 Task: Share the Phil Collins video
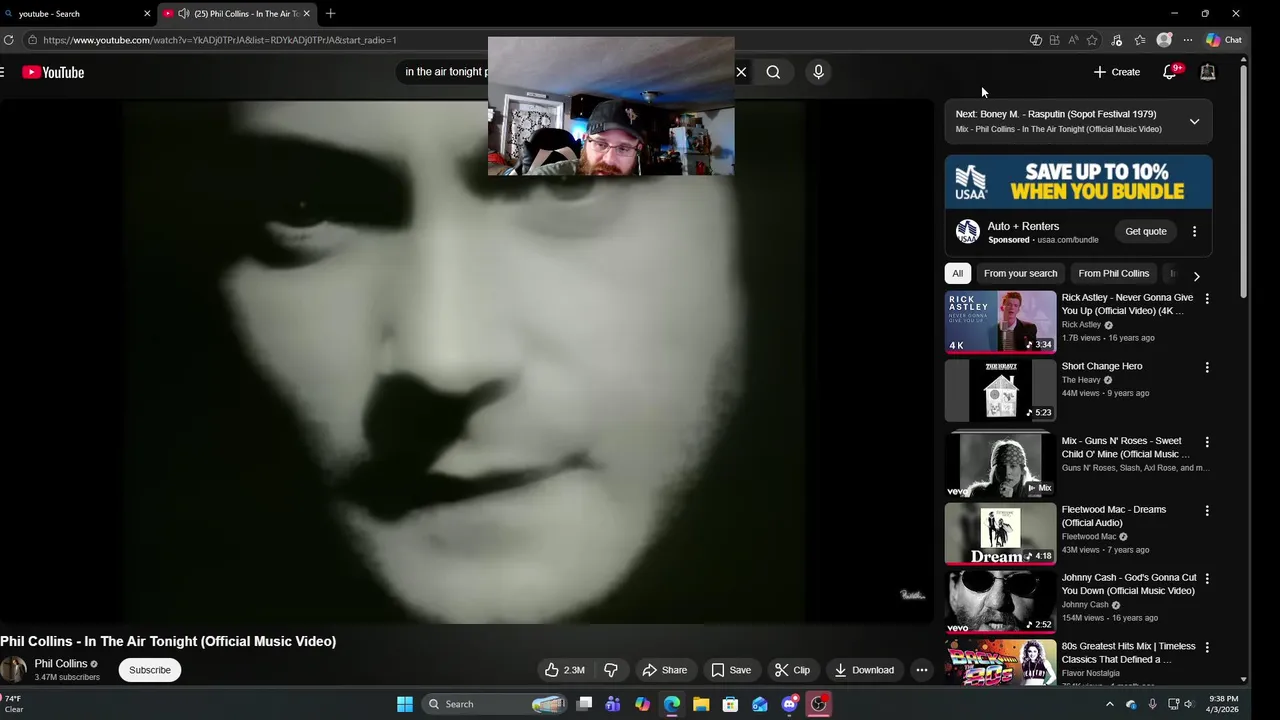pos(664,670)
